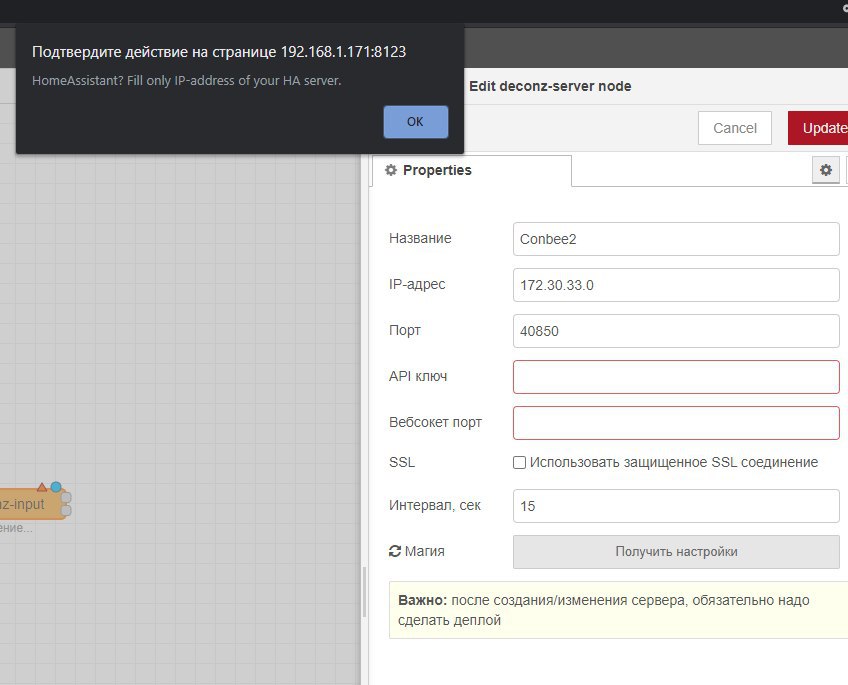Open the Properties tab
Screen dimensions: 848x685
click(471, 170)
